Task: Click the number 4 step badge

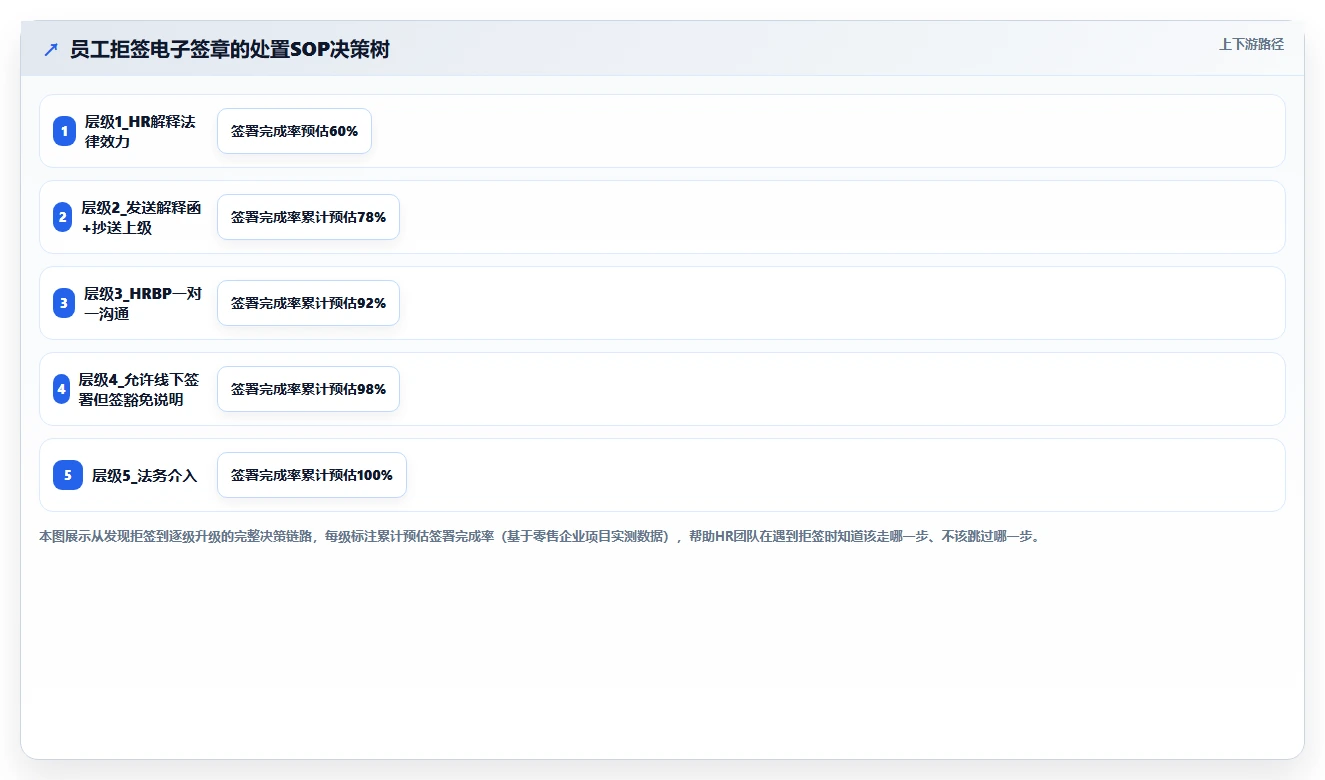Action: (61, 389)
